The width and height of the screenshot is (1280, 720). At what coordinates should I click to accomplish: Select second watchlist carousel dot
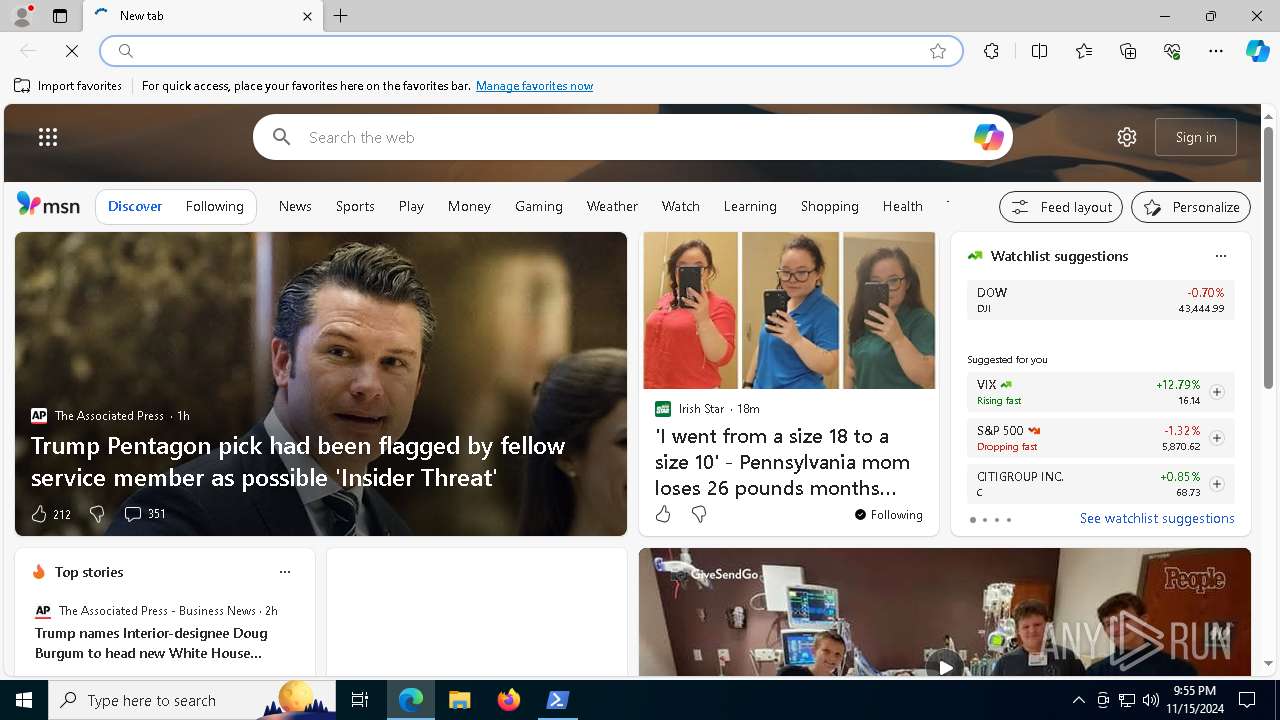point(984,520)
